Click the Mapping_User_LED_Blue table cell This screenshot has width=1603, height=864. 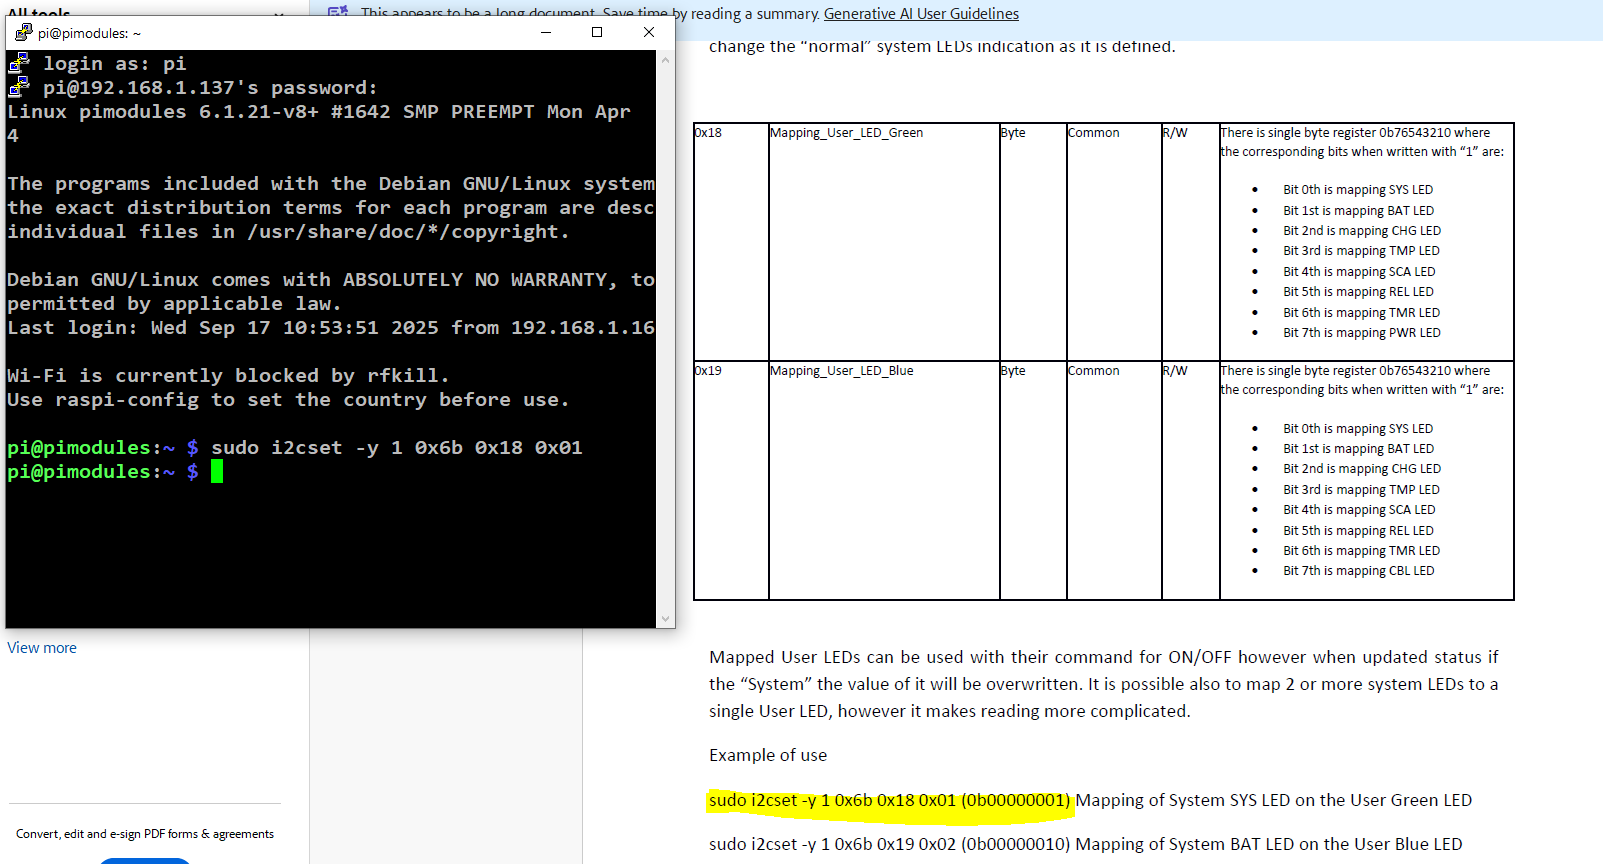[841, 371]
